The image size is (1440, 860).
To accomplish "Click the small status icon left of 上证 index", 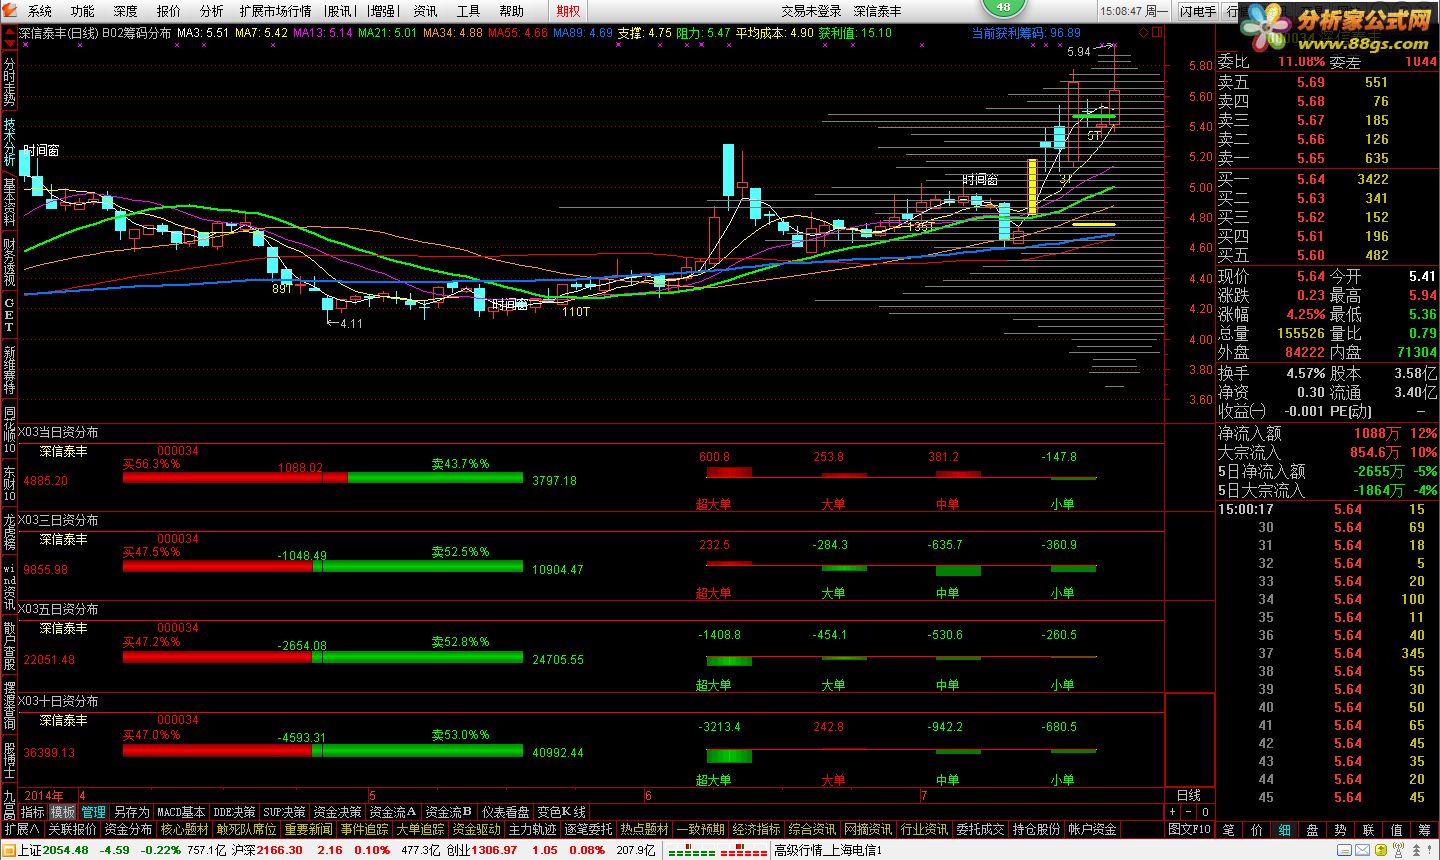I will point(8,850).
